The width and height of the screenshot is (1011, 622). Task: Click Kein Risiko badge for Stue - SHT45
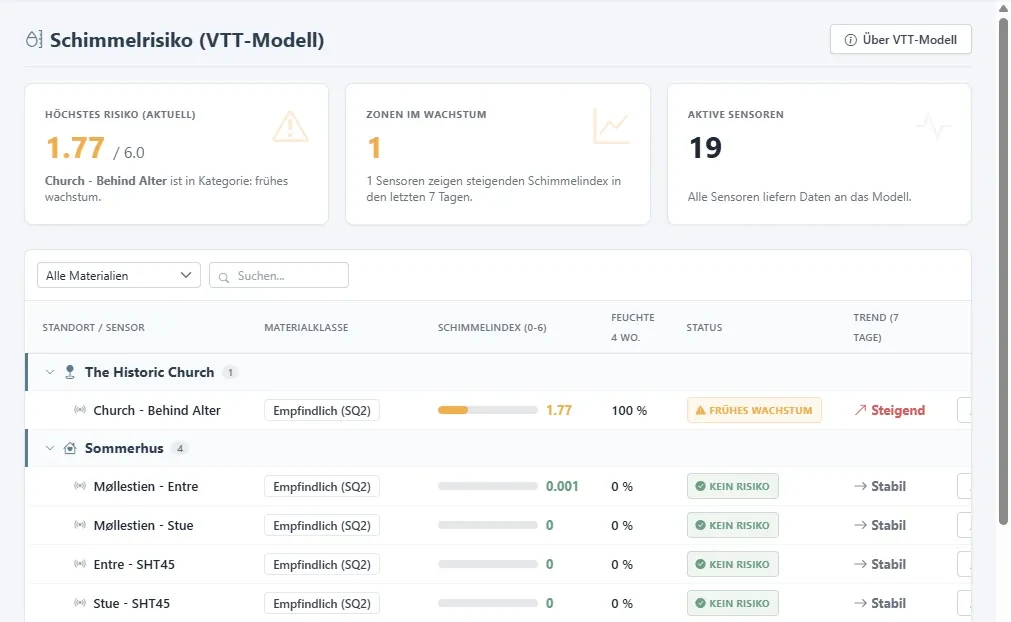point(732,603)
